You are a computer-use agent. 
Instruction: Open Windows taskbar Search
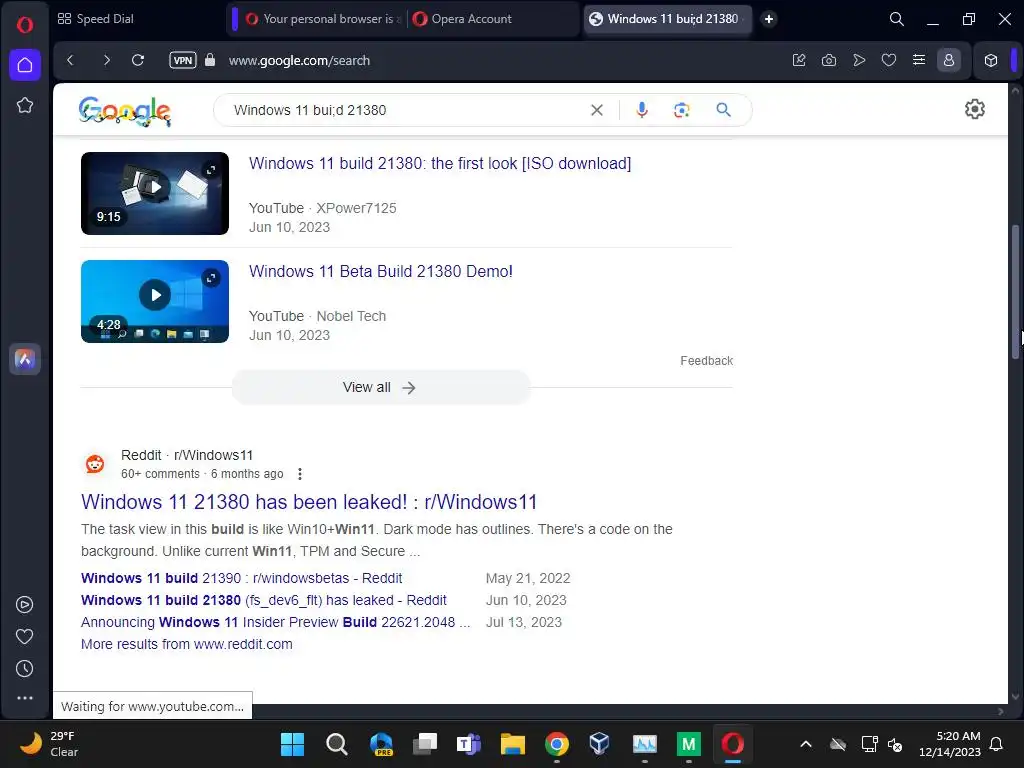336,744
